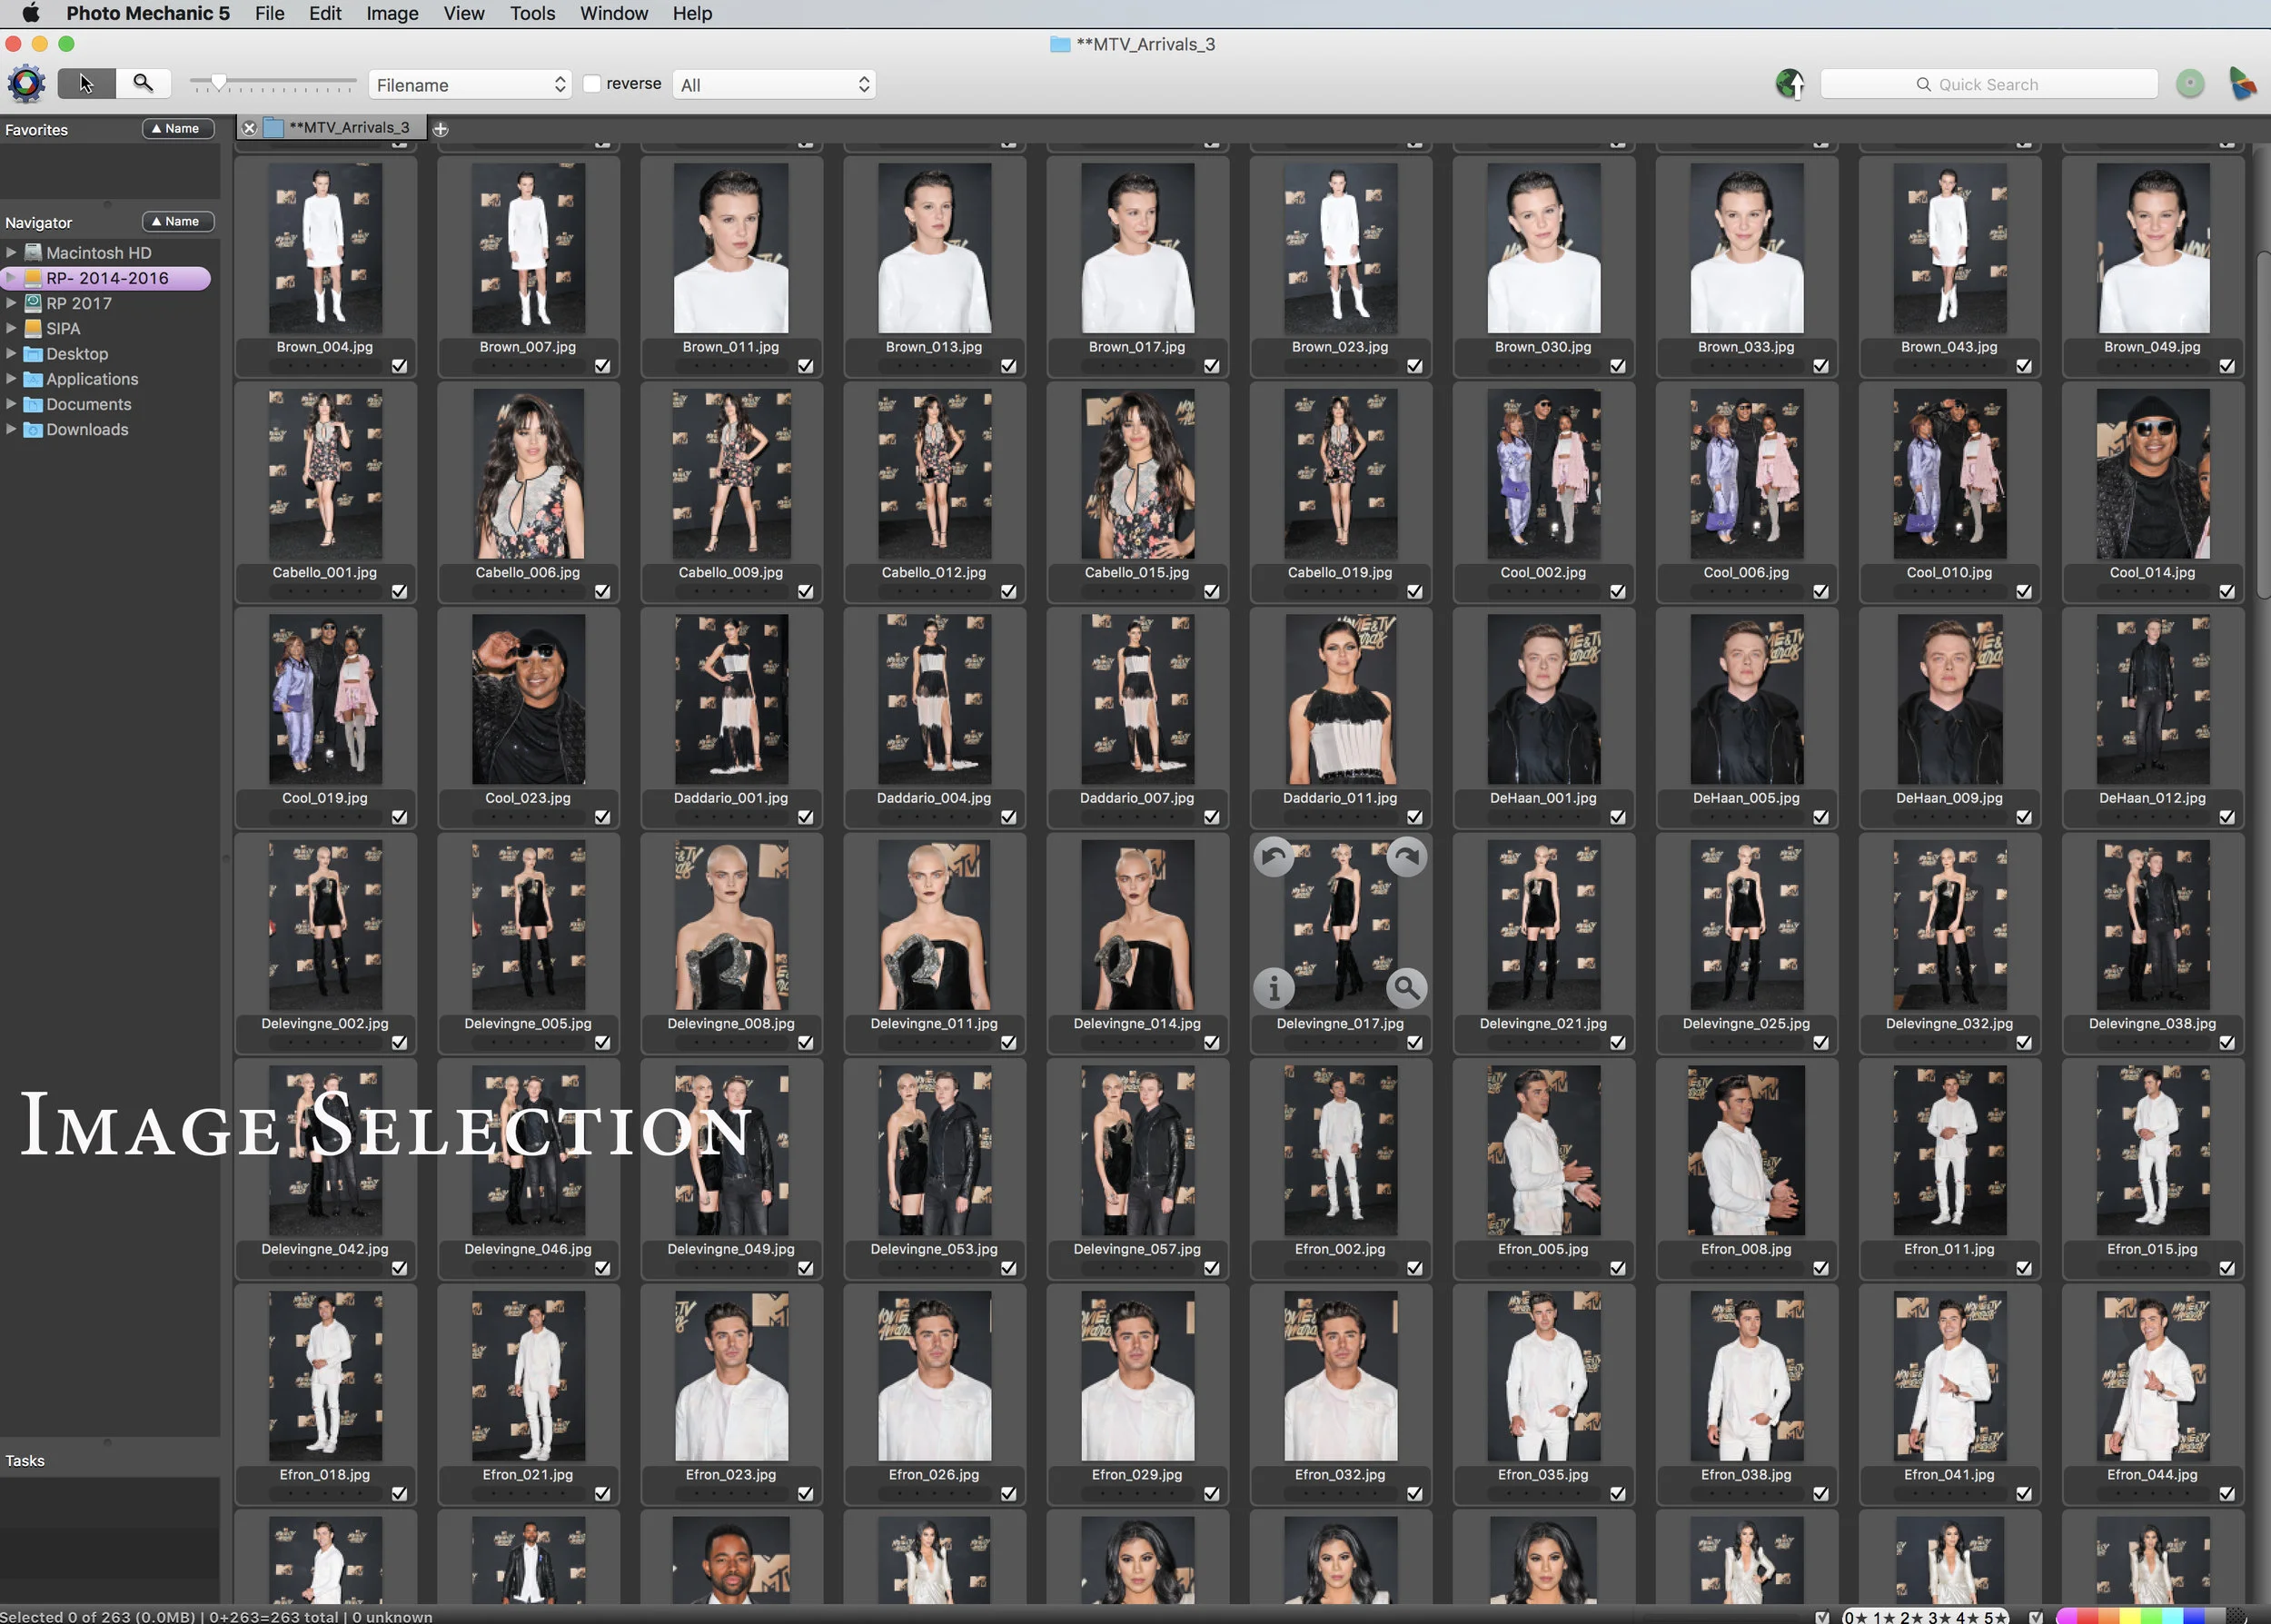
Task: Click the Documents folder icon
Action: click(33, 404)
